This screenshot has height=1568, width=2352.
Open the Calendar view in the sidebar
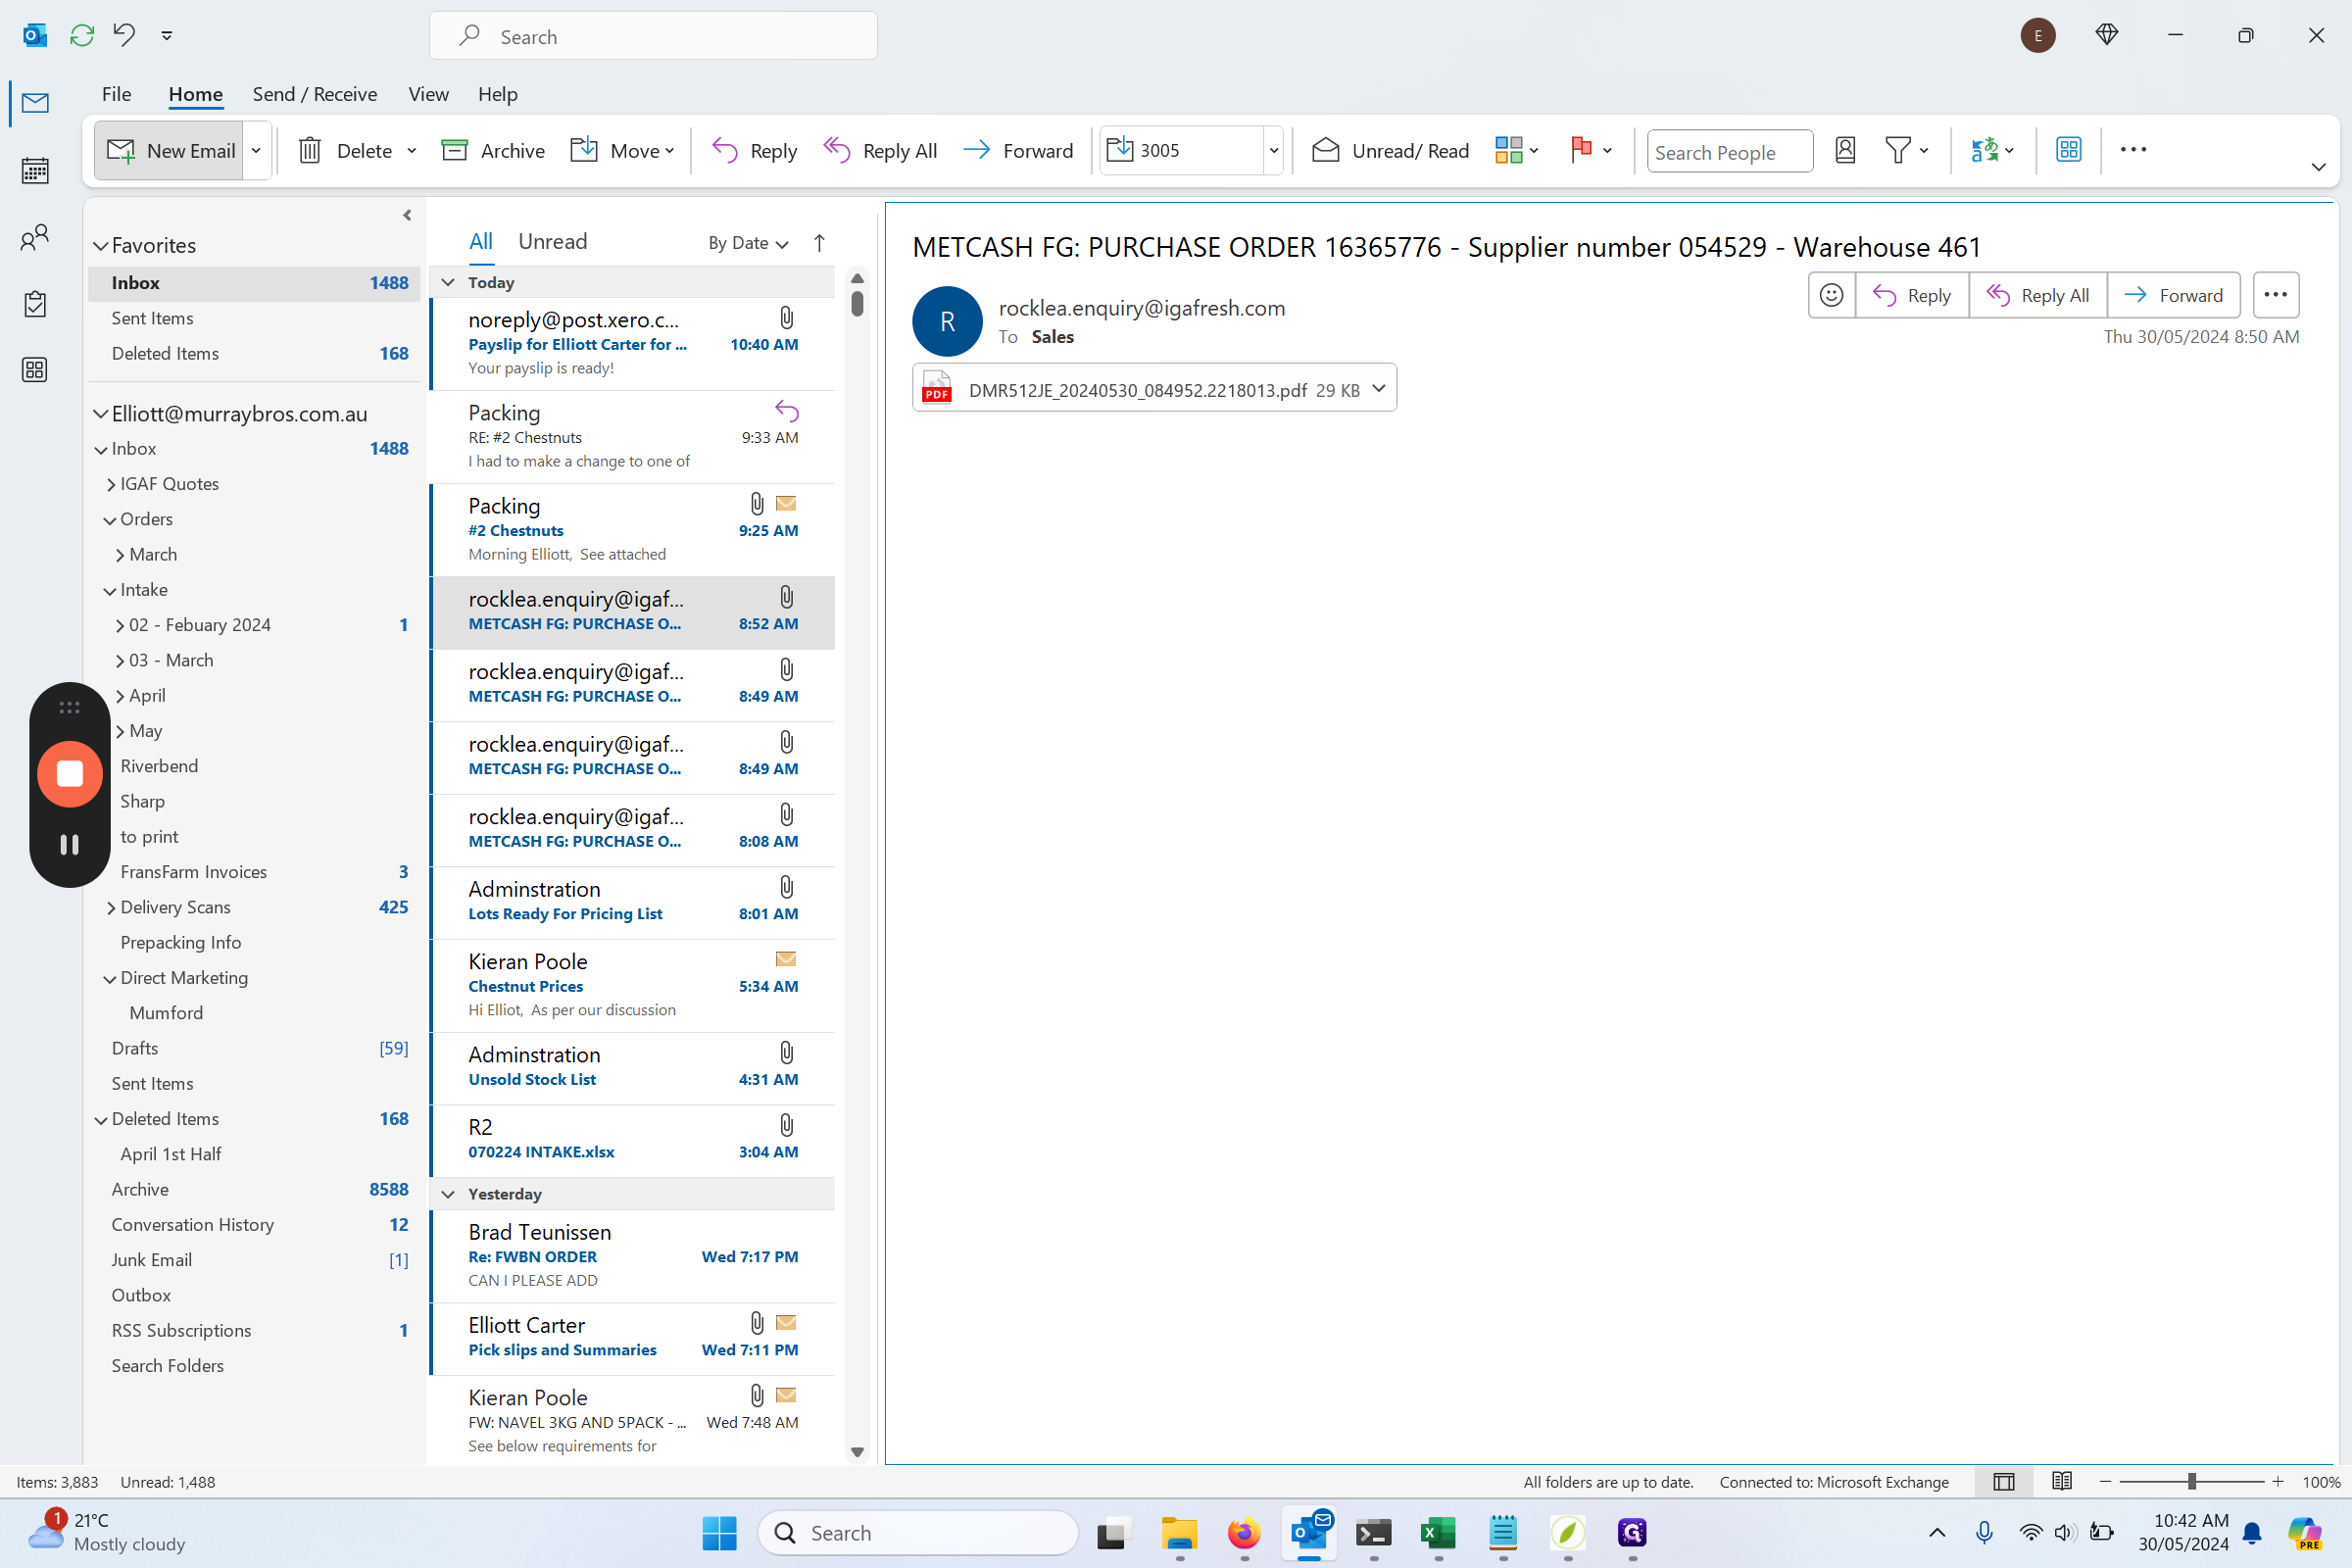coord(35,171)
